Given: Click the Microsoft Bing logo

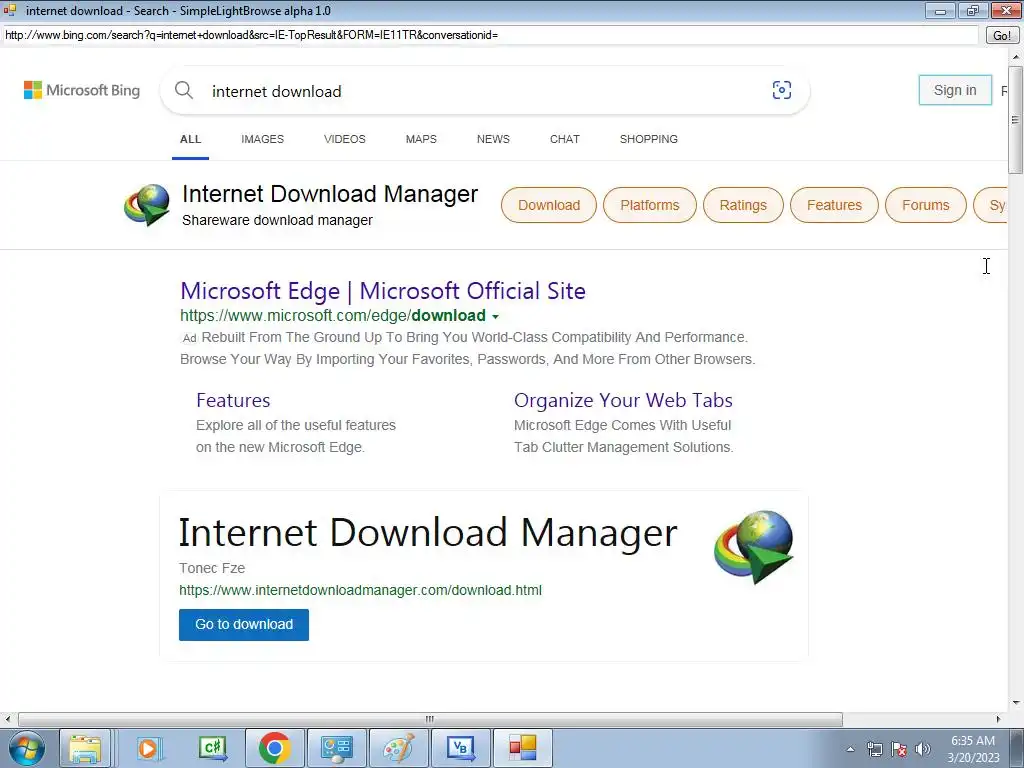Looking at the screenshot, I should point(82,90).
